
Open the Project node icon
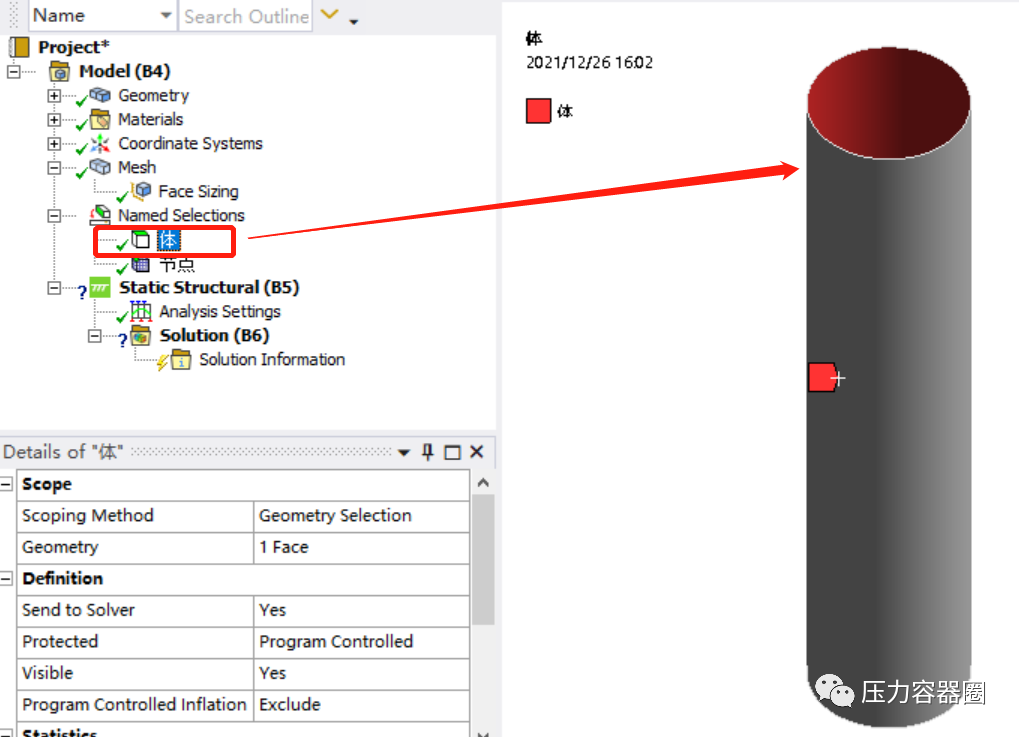click(x=19, y=47)
